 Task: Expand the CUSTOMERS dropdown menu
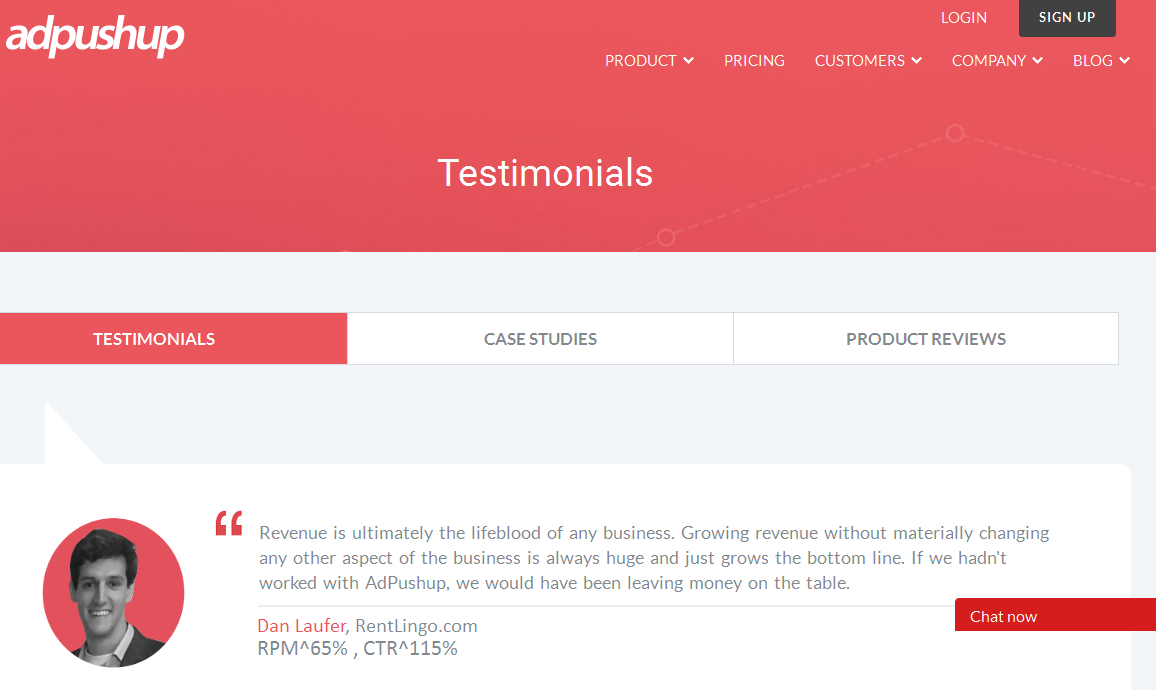[x=868, y=61]
